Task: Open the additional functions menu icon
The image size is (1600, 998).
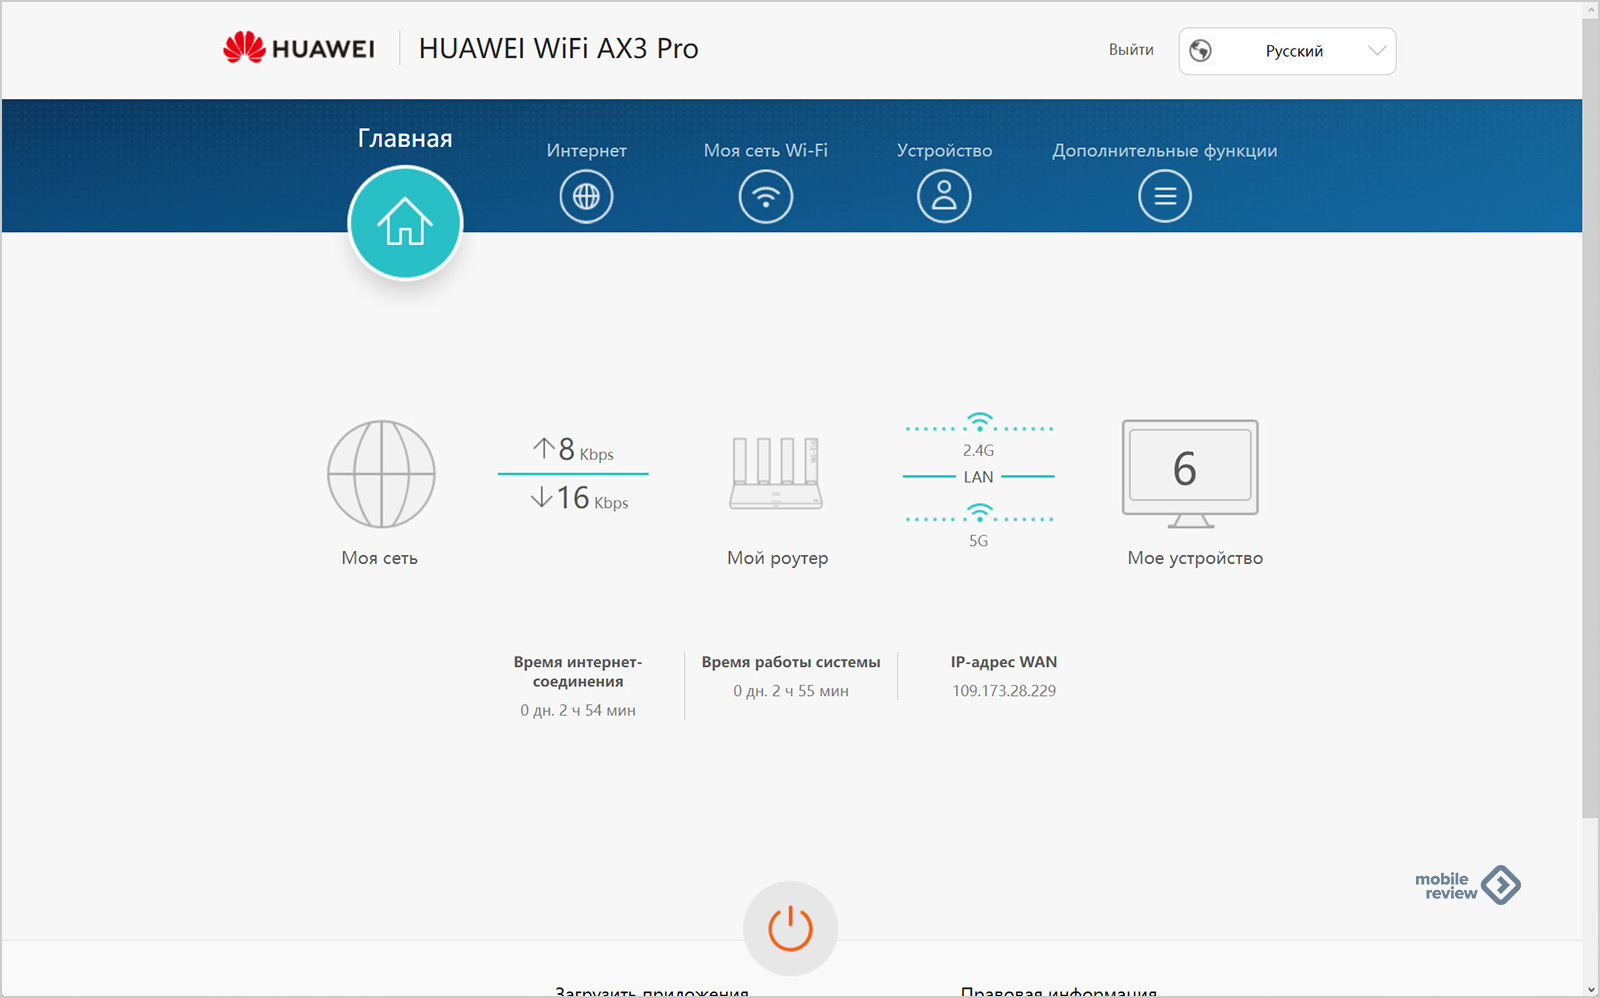Action: coord(1165,196)
